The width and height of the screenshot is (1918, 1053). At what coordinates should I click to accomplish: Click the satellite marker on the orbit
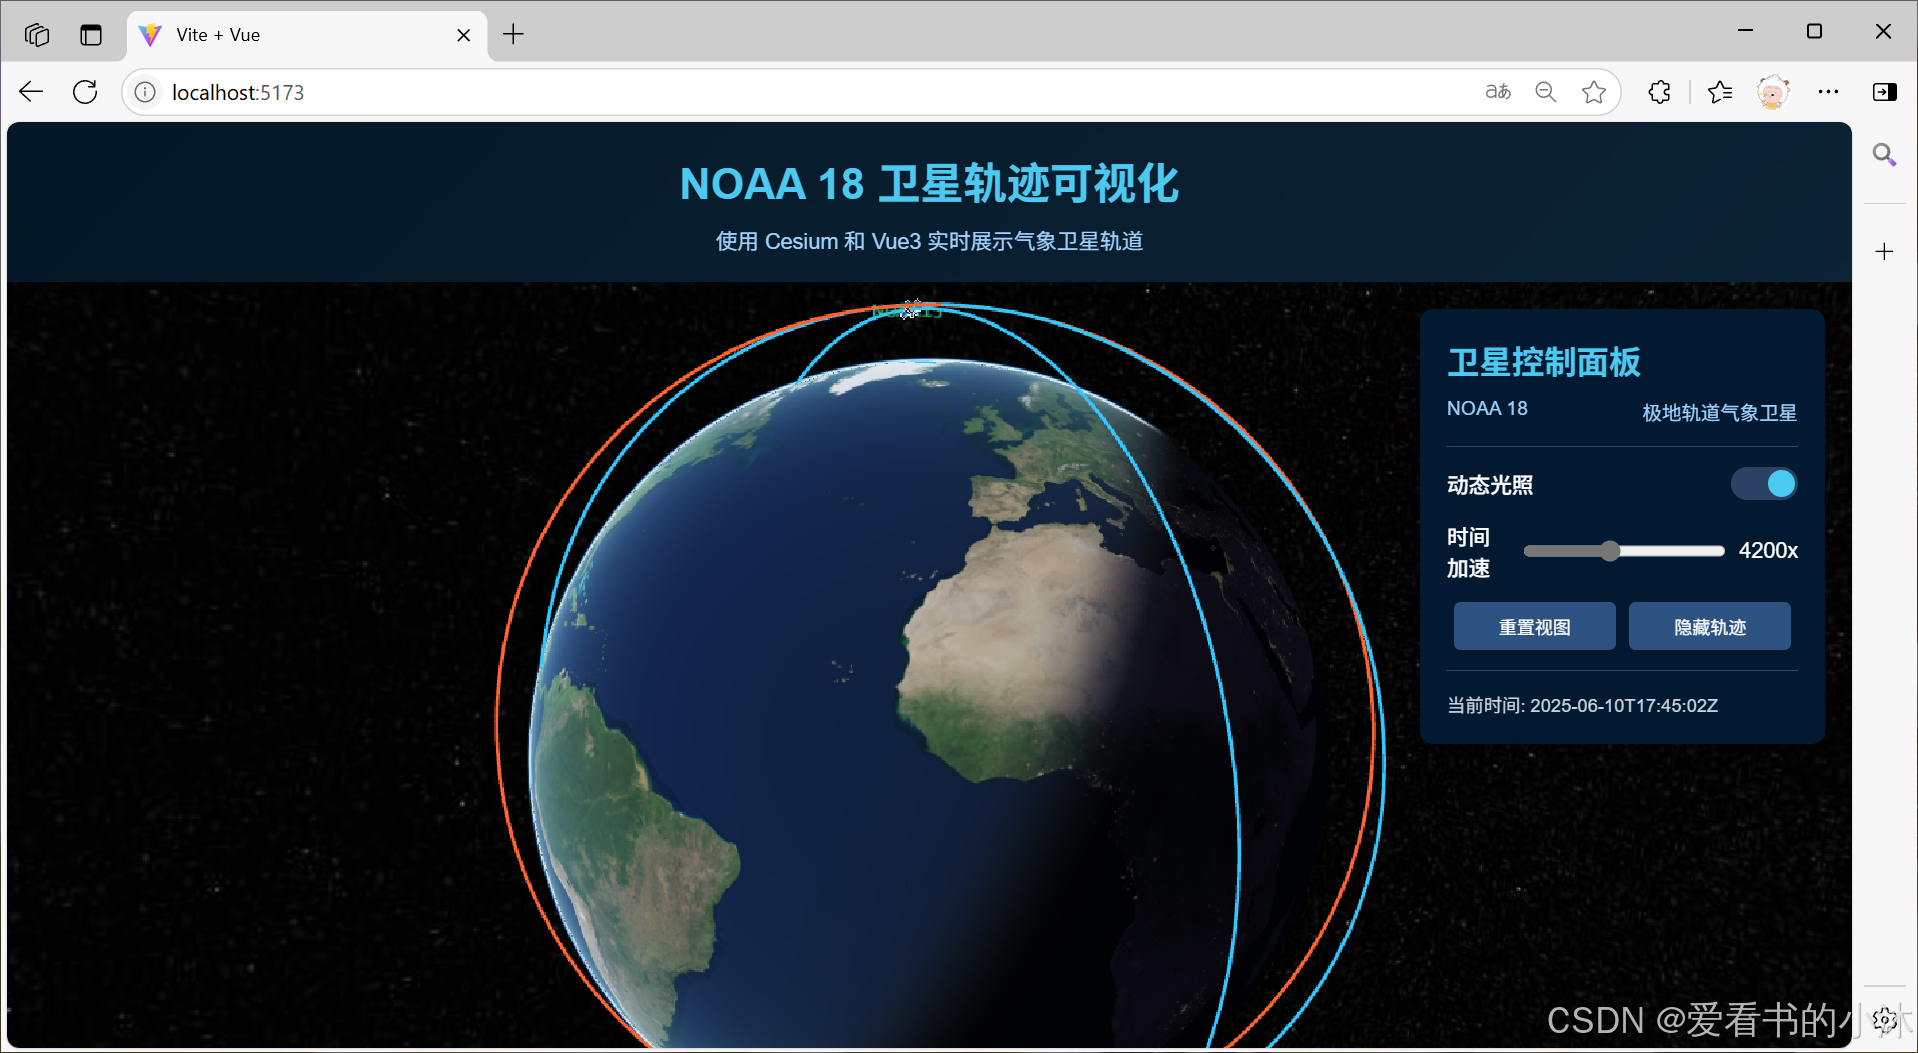pos(910,309)
